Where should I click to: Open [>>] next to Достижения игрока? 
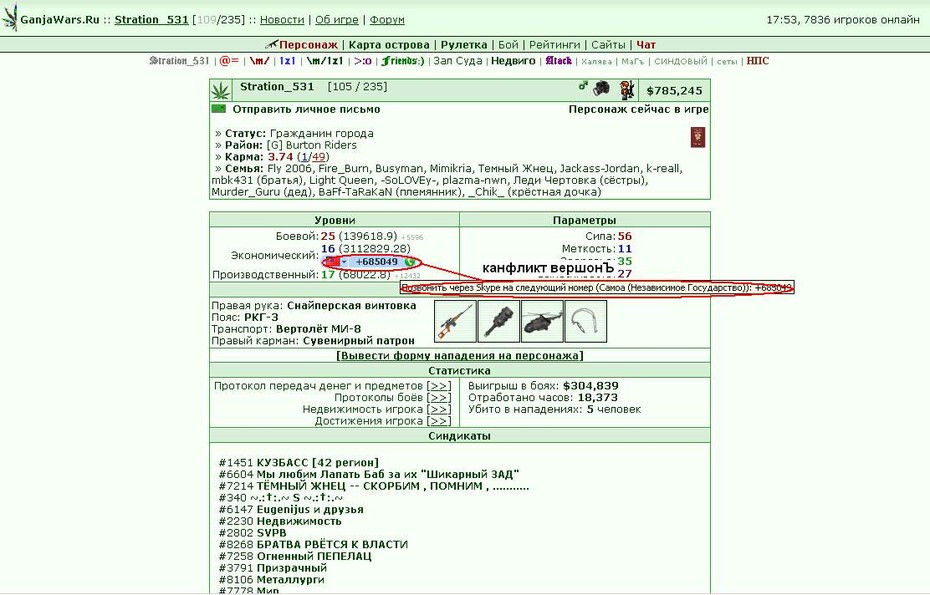pyautogui.click(x=439, y=421)
